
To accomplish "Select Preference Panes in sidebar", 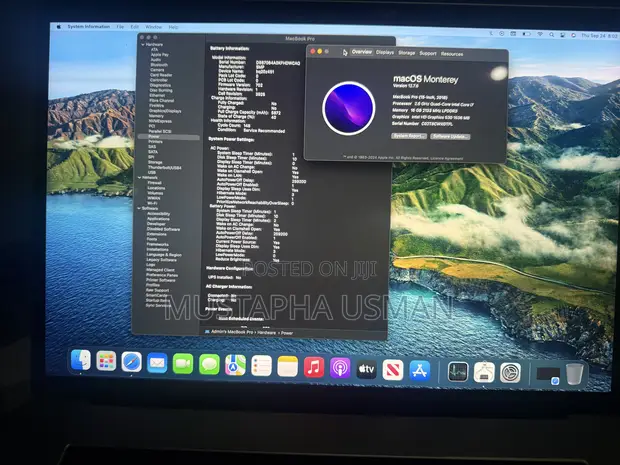I will tap(162, 275).
